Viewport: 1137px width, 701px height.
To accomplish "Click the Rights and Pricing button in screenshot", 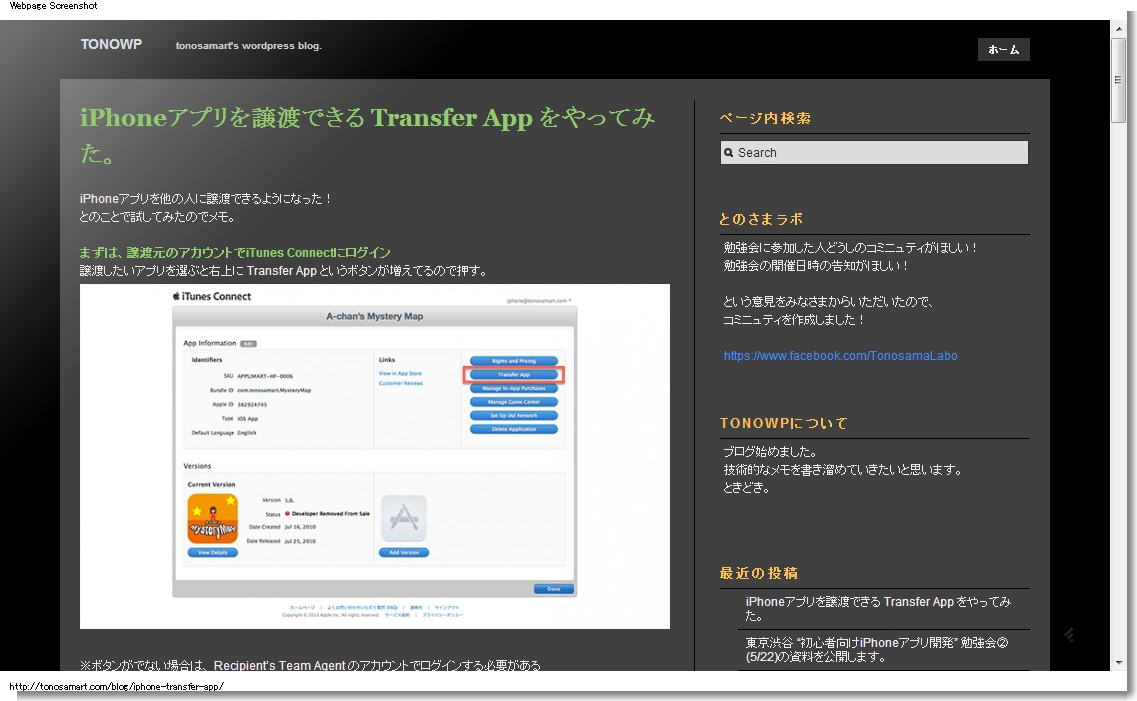I will (513, 361).
